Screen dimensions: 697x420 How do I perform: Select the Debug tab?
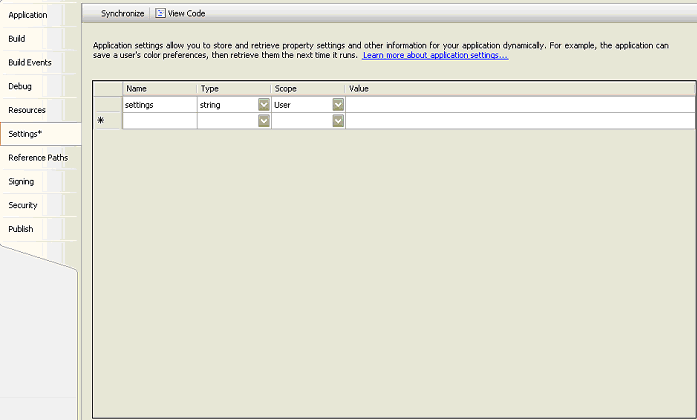(x=20, y=86)
